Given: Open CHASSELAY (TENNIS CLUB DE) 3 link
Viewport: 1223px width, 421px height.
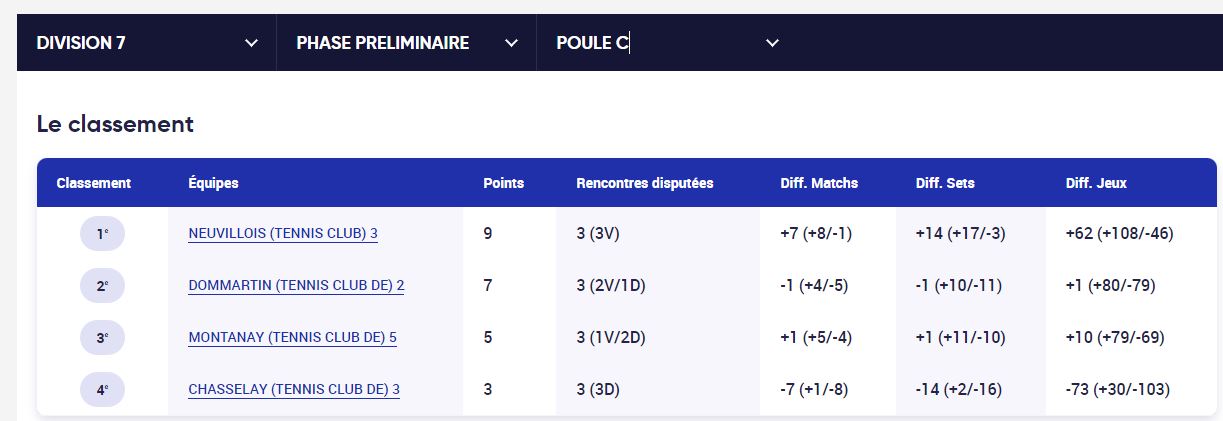Looking at the screenshot, I should click(294, 390).
